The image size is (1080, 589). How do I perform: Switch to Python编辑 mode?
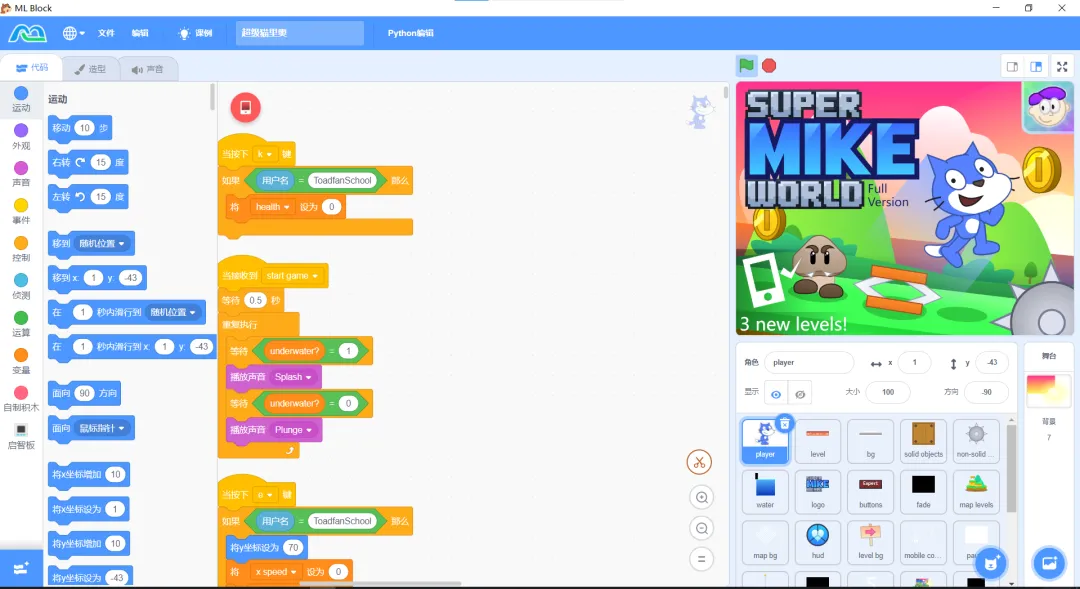[411, 32]
